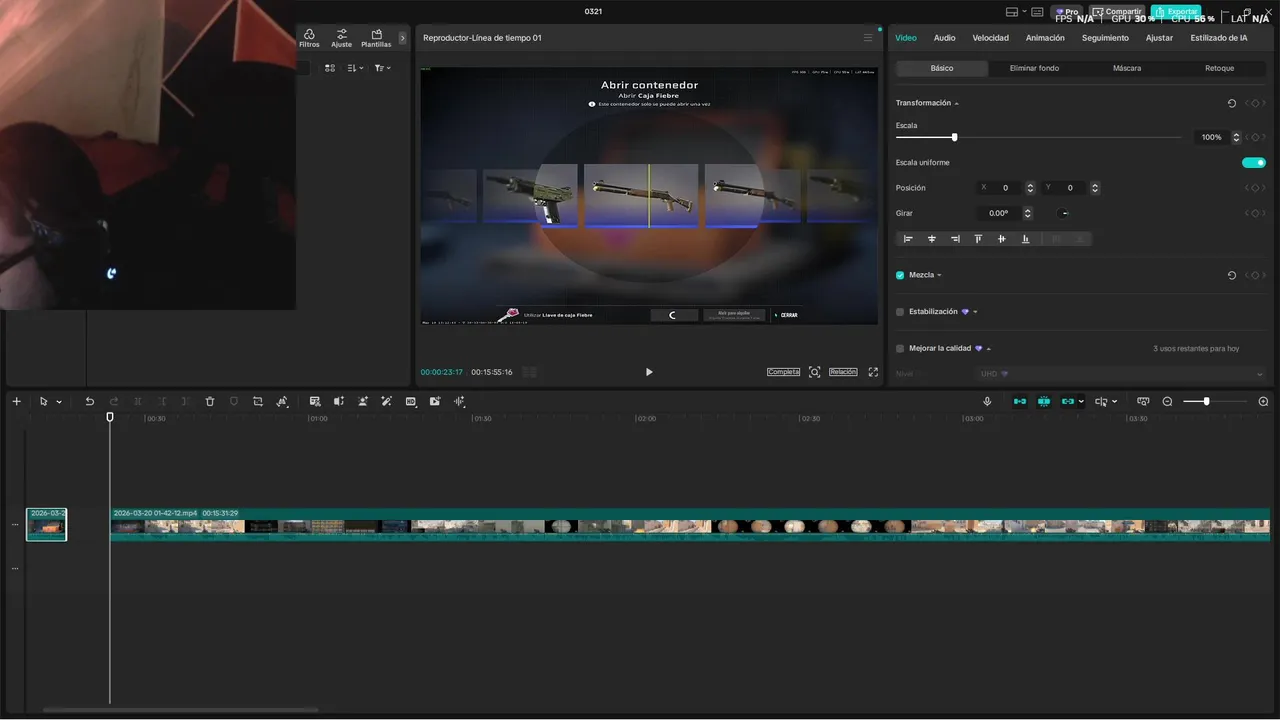This screenshot has width=1280, height=720.
Task: Play the preview video
Action: pos(649,372)
